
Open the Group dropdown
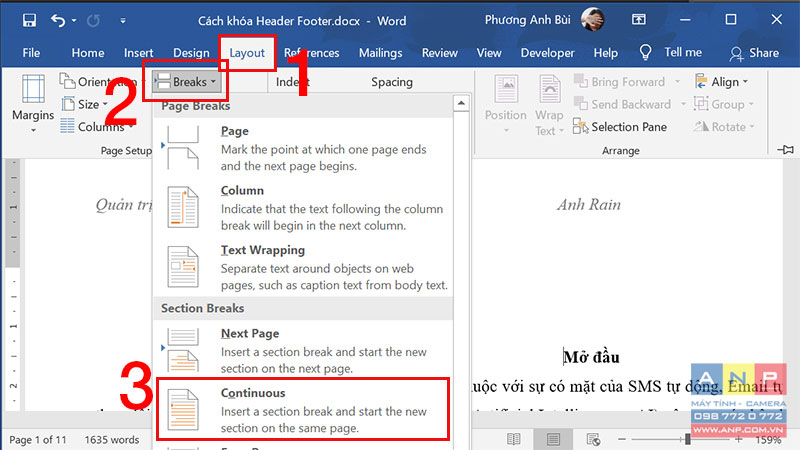pyautogui.click(x=724, y=104)
